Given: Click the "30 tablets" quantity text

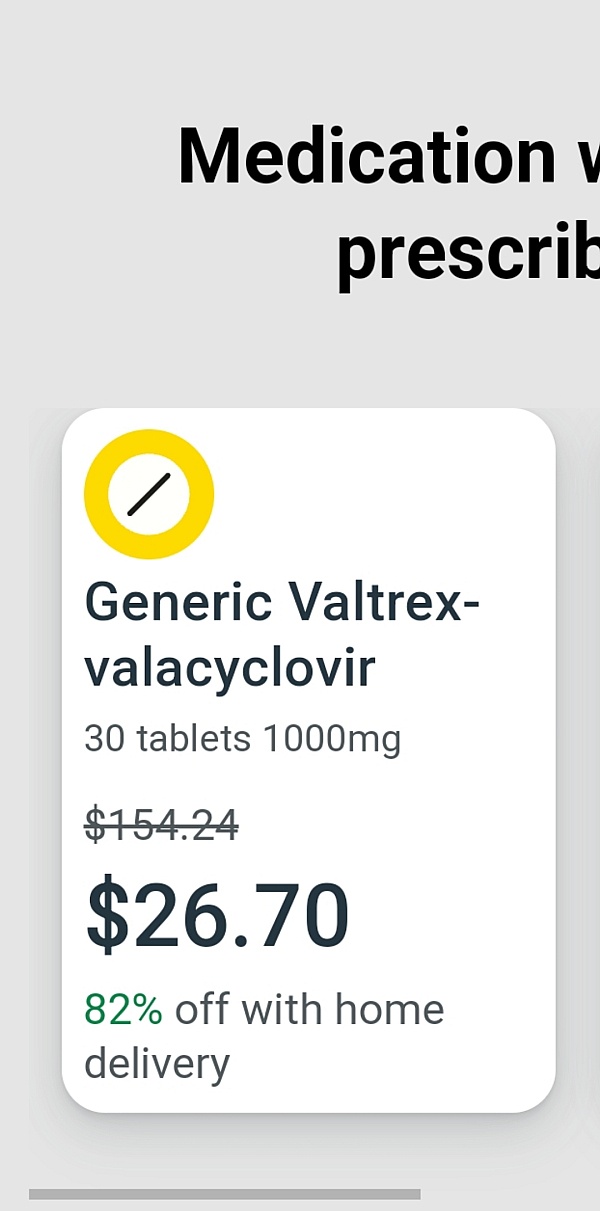Looking at the screenshot, I should [x=167, y=739].
